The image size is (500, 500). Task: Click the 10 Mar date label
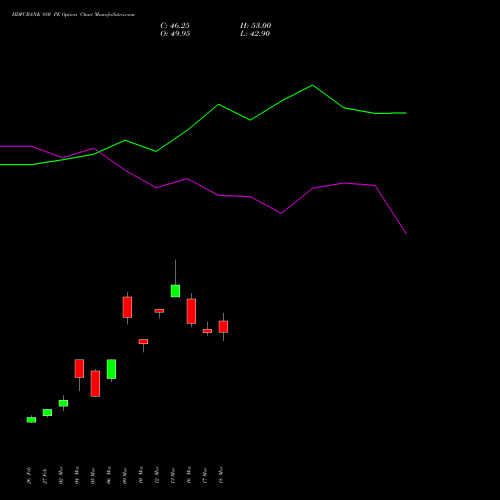[x=141, y=475]
